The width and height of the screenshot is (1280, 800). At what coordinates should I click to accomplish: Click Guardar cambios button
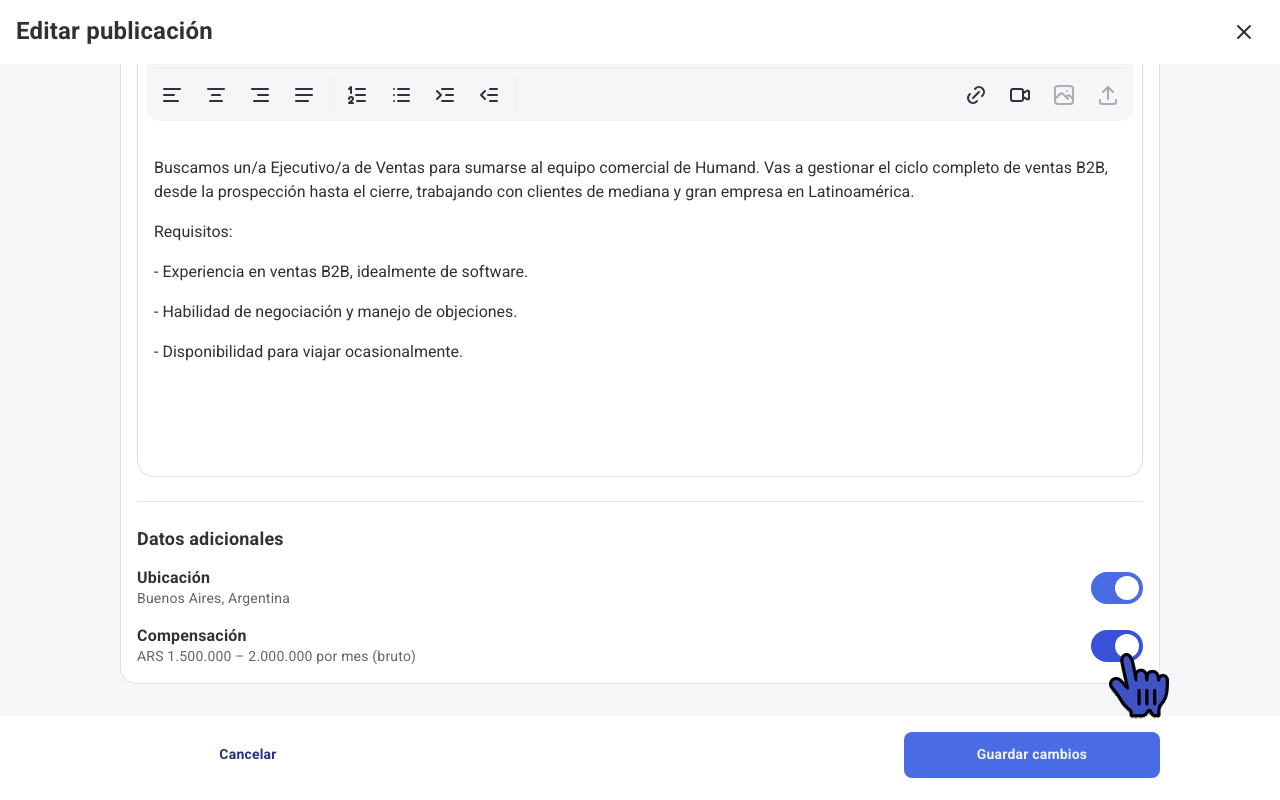click(x=1032, y=755)
